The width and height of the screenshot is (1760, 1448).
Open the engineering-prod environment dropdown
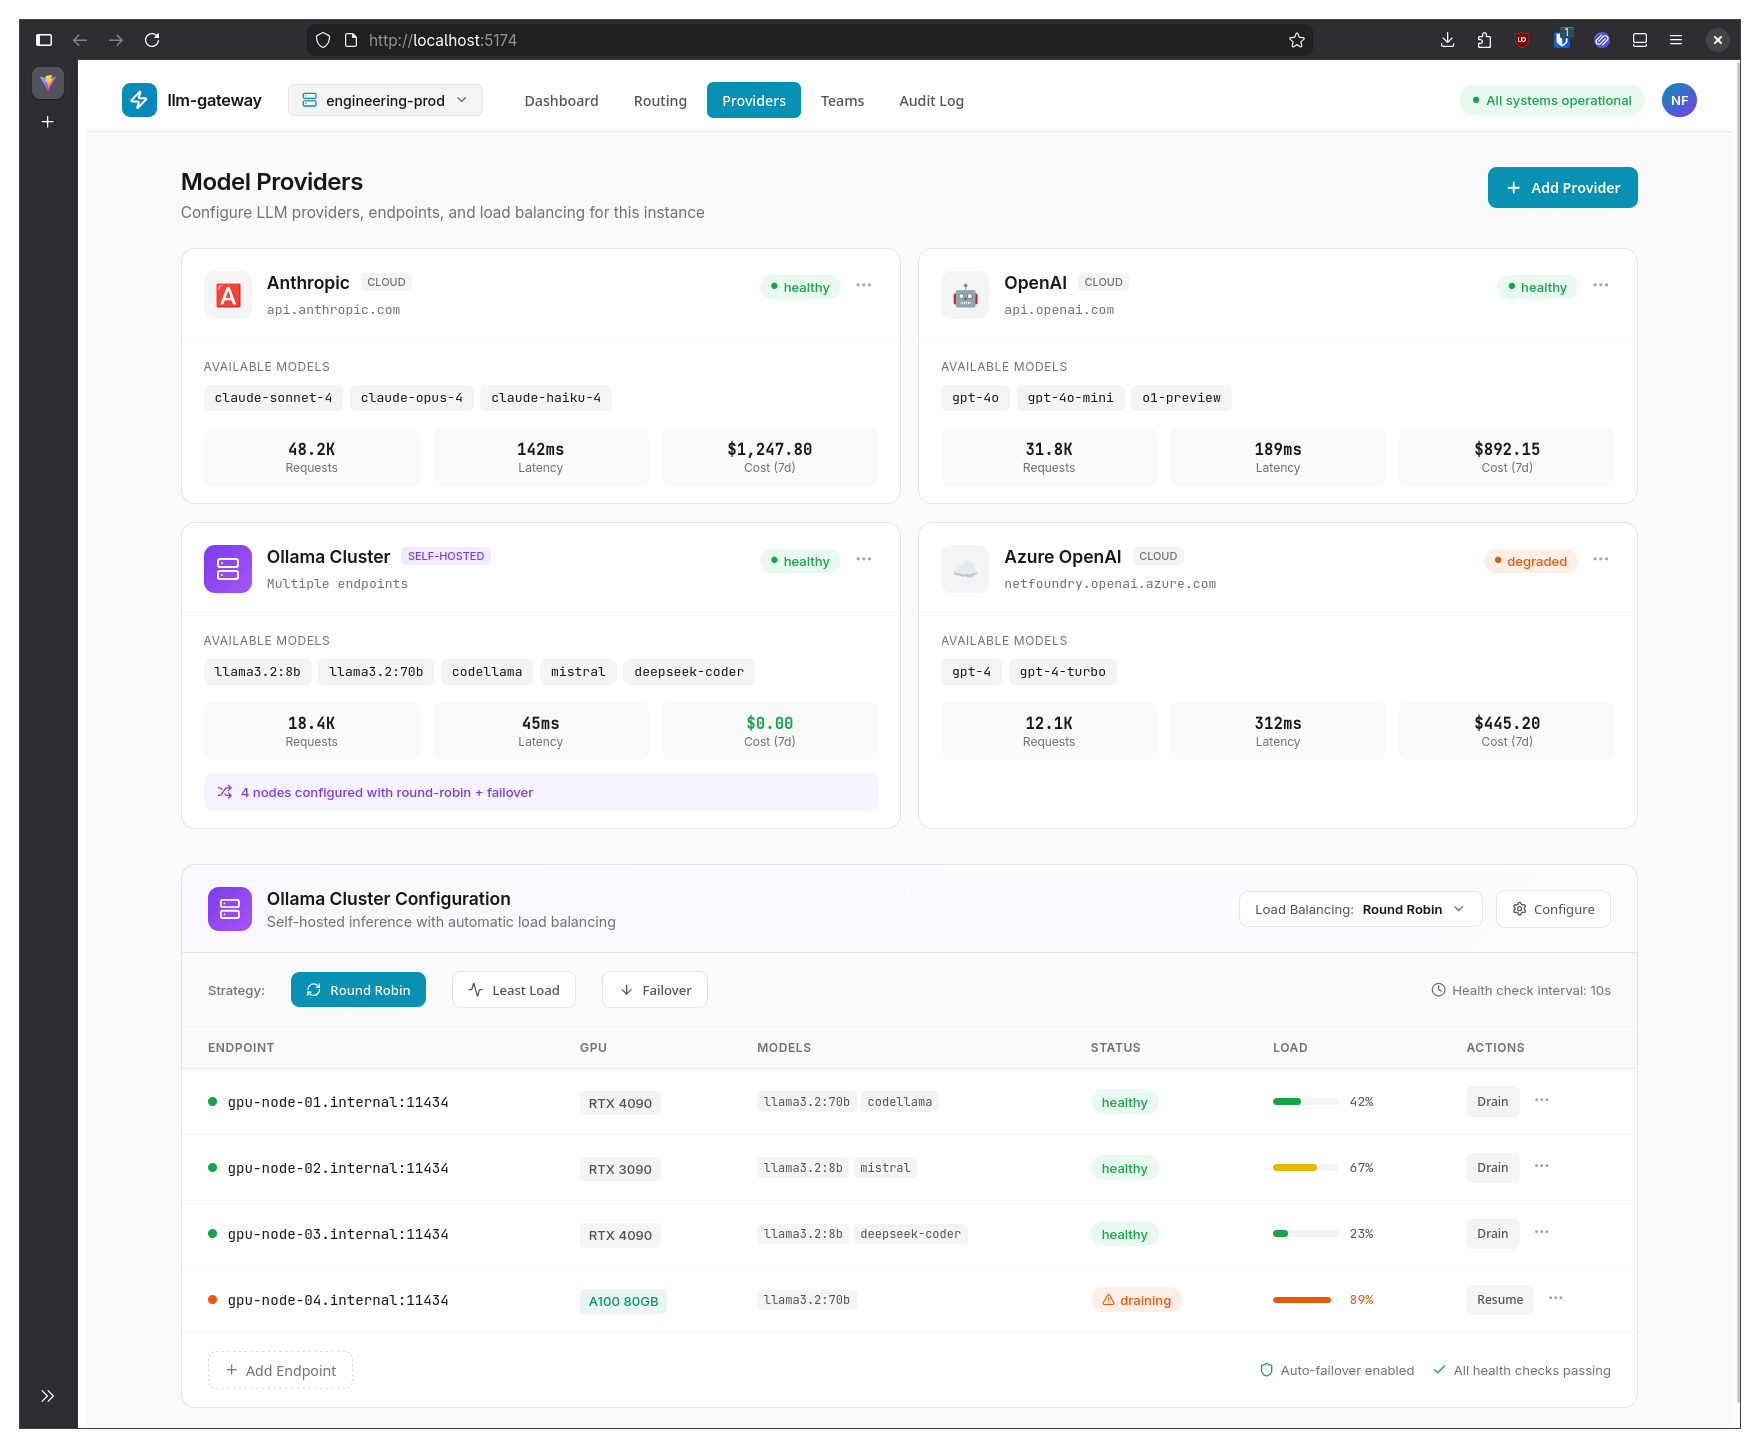[x=385, y=100]
